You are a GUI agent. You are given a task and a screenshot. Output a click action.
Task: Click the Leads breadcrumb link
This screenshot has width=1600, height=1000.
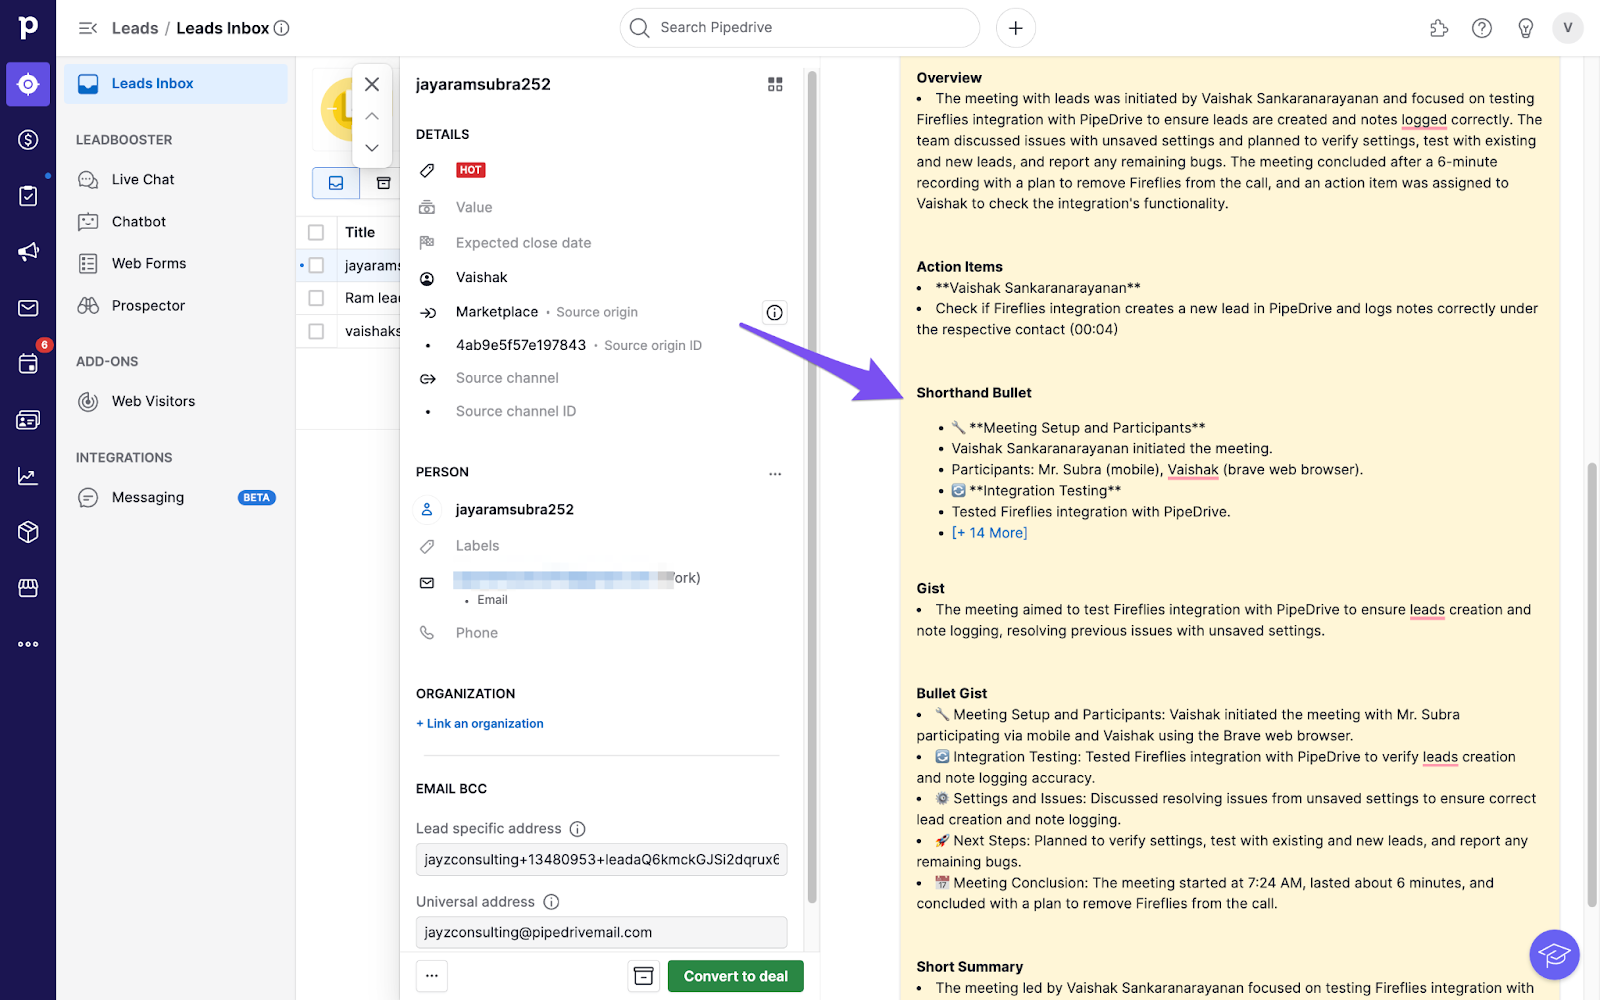135,28
